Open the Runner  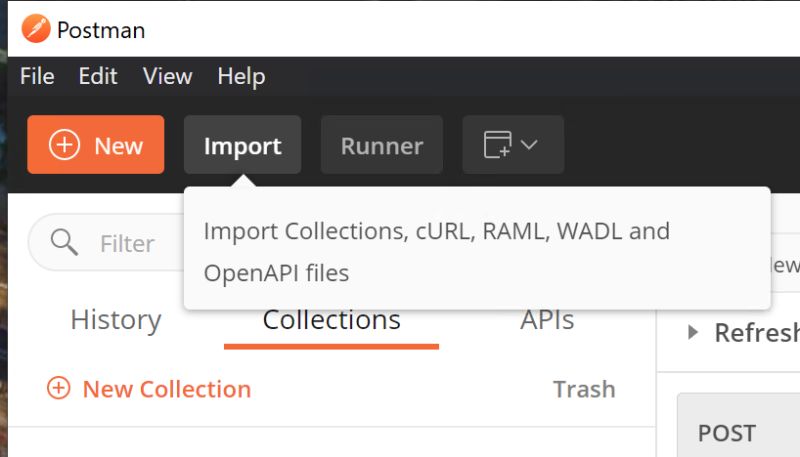pyautogui.click(x=382, y=145)
